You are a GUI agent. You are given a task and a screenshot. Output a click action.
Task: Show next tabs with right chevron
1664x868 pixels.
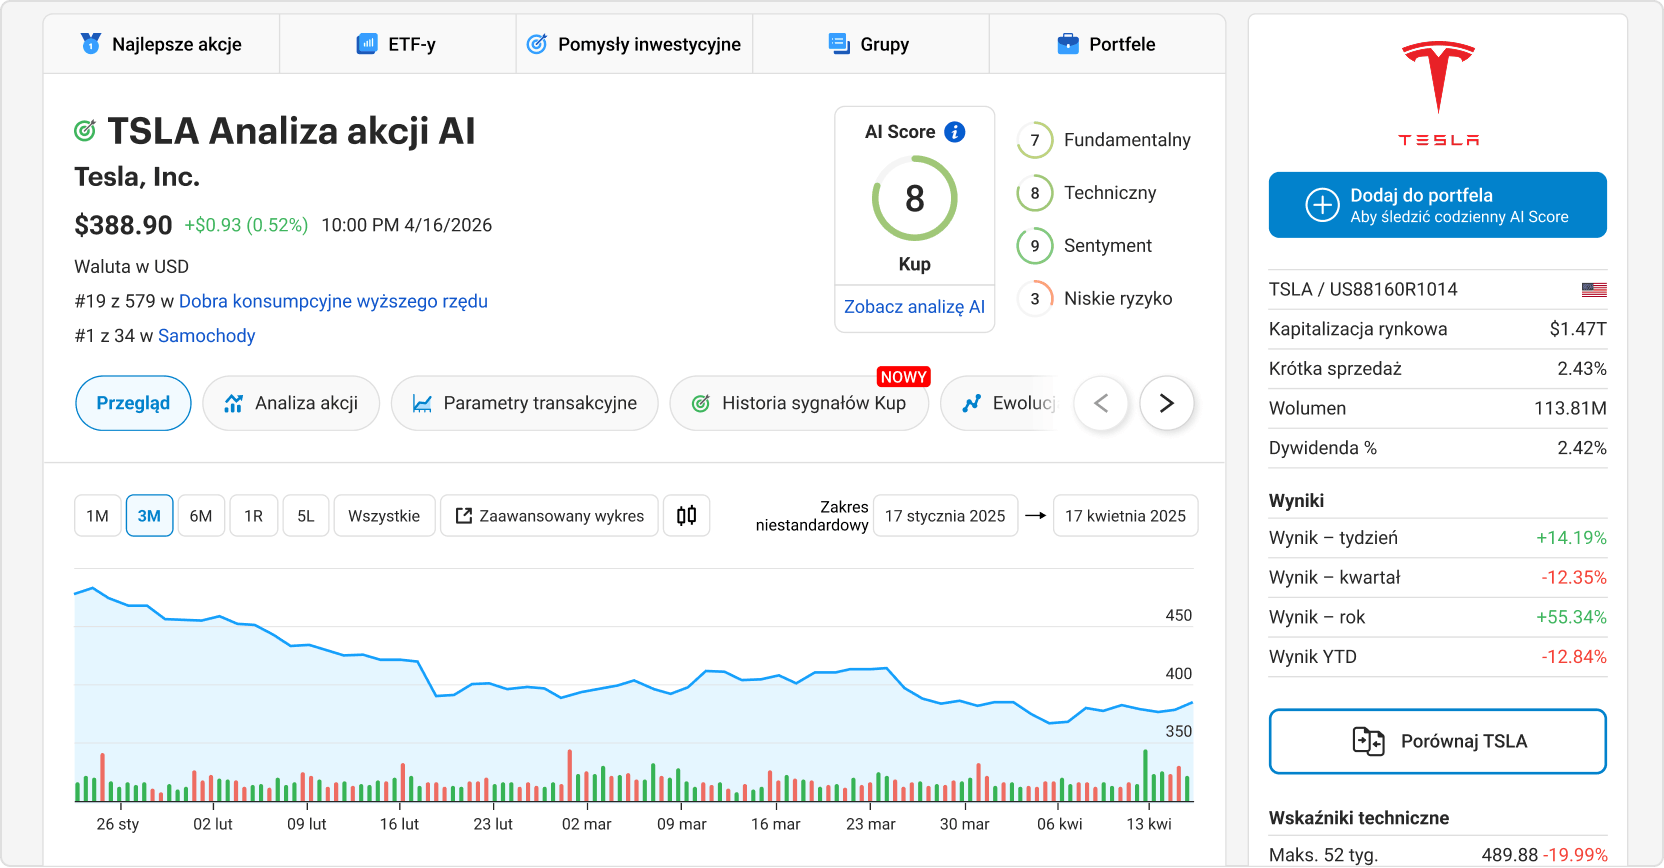pyautogui.click(x=1166, y=403)
